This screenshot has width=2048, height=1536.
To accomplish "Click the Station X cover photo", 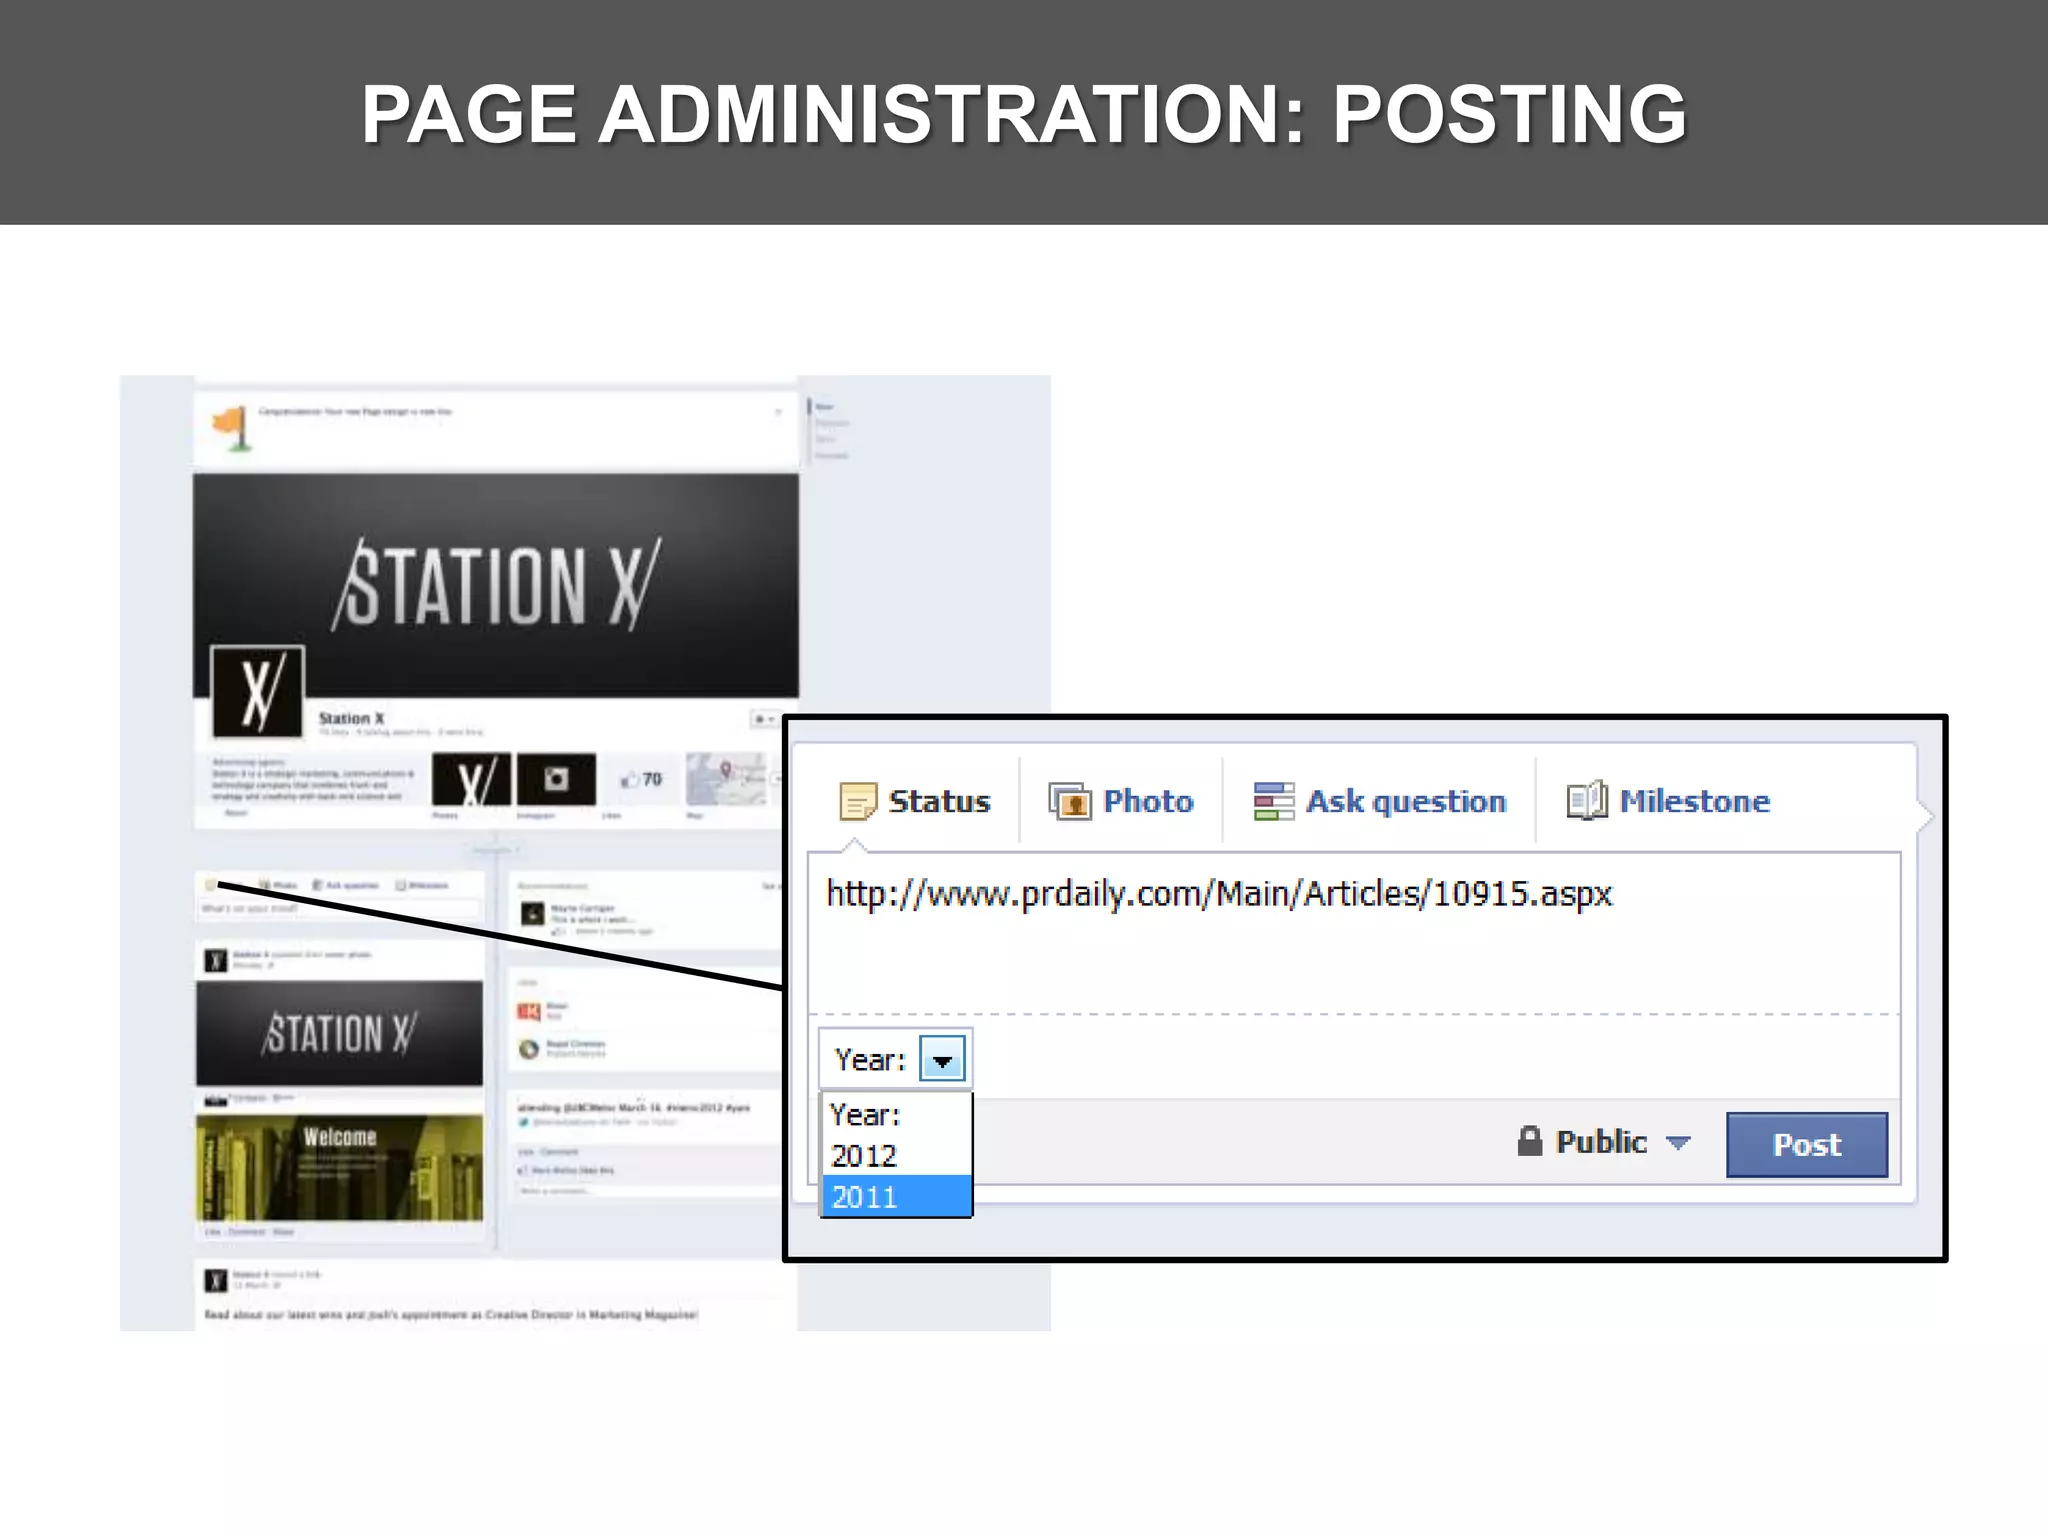I will (x=496, y=585).
